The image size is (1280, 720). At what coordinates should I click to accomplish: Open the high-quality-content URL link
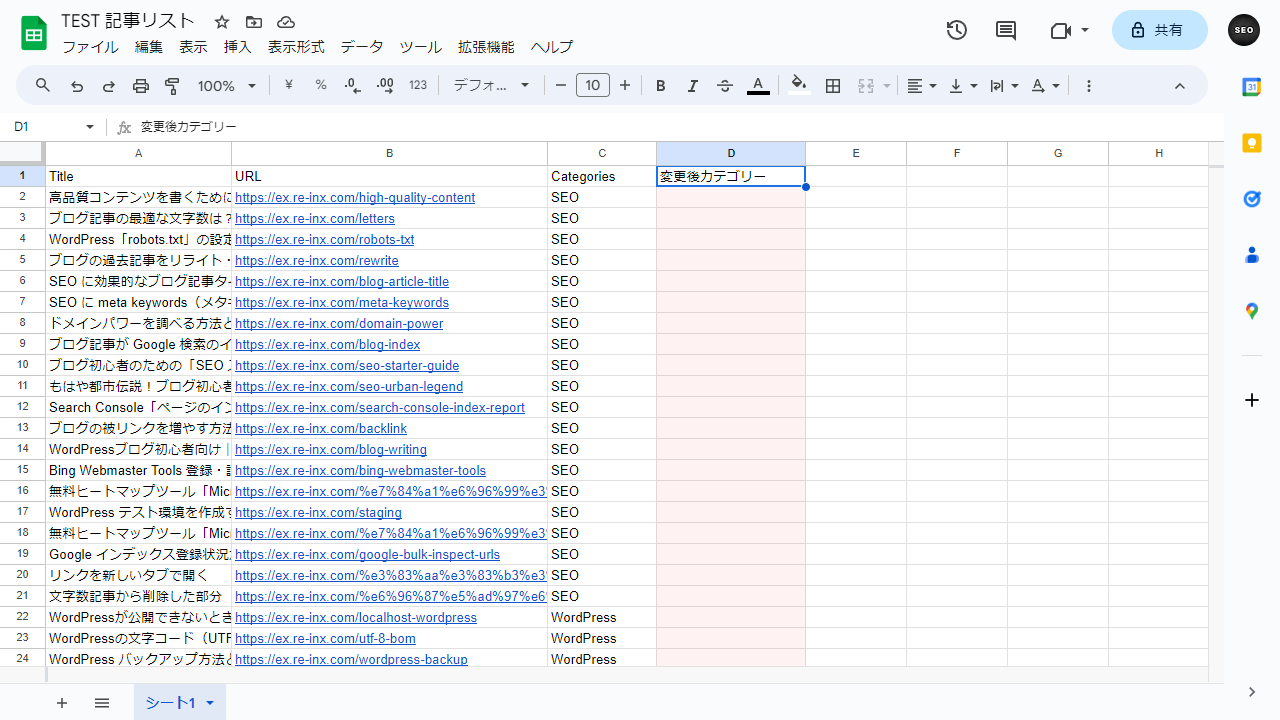[x=355, y=197]
